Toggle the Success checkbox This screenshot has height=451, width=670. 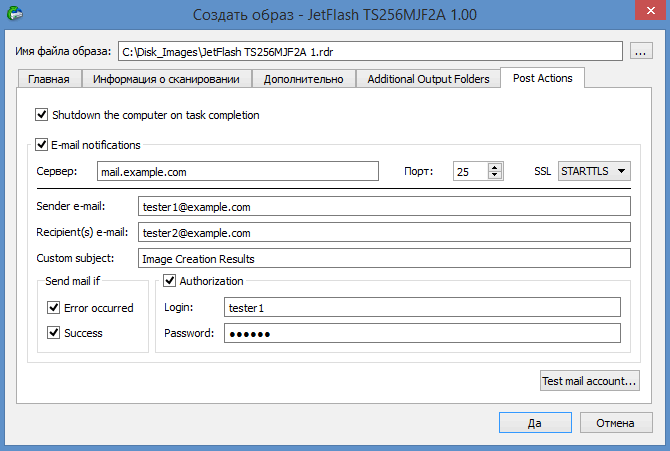pos(53,333)
